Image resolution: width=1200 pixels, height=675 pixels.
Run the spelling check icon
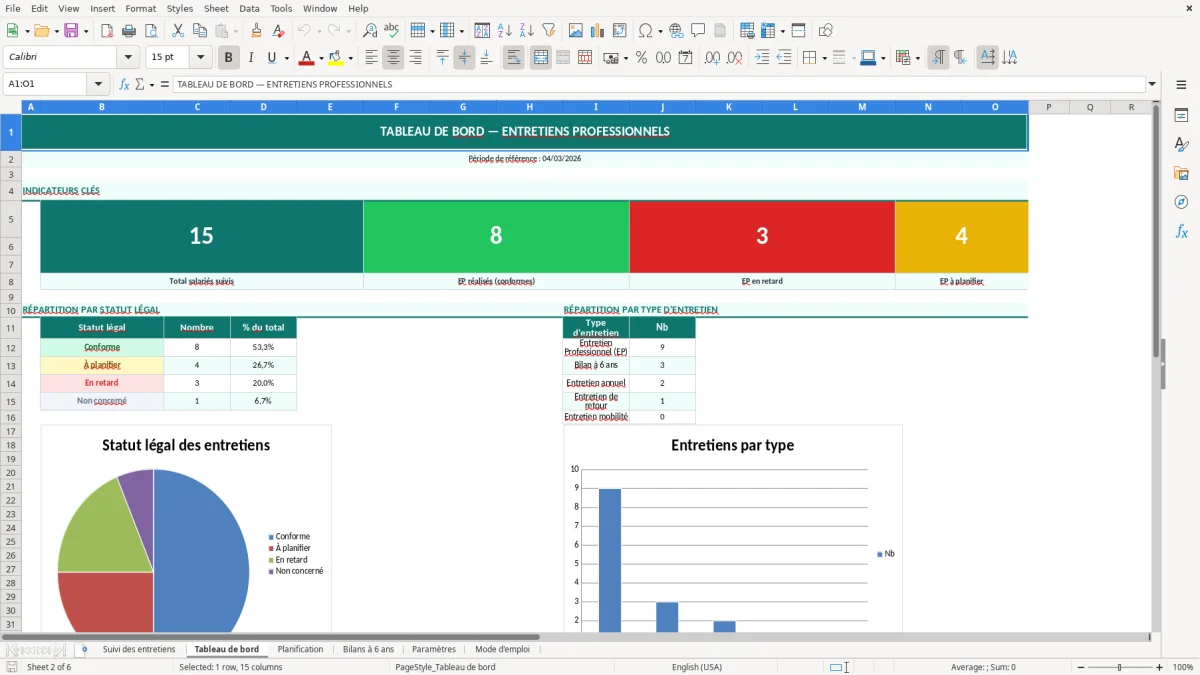tap(391, 31)
